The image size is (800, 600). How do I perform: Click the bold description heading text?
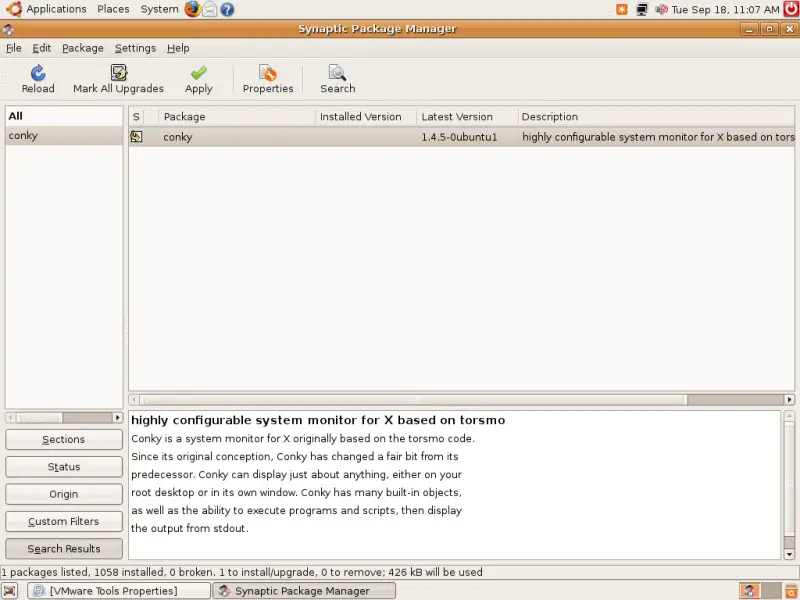(x=318, y=420)
